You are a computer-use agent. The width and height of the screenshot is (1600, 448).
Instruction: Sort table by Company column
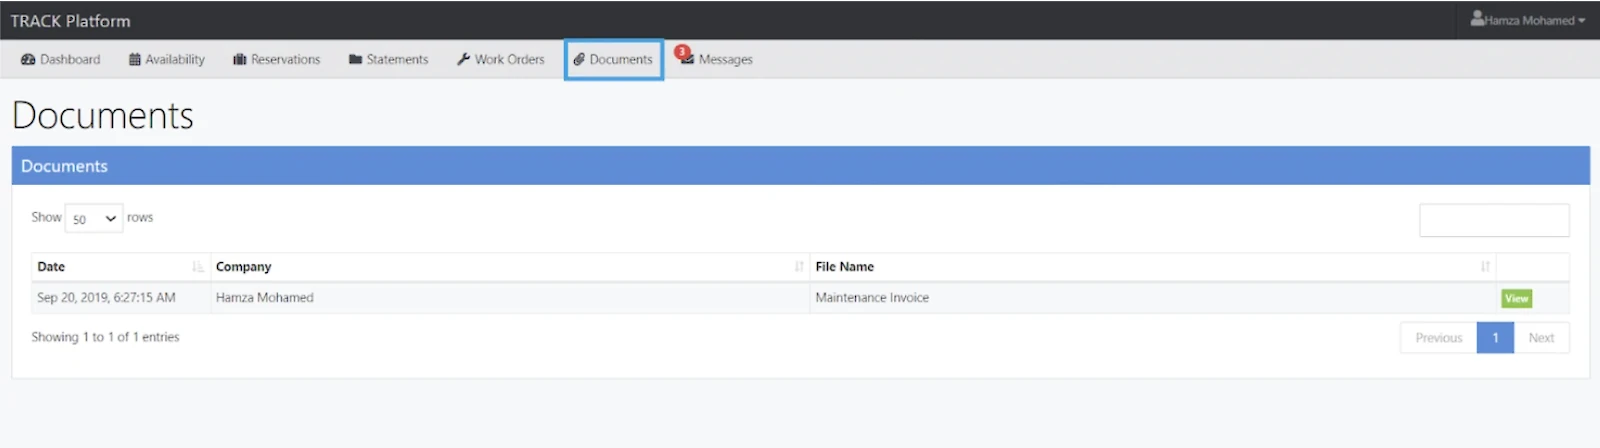click(x=510, y=267)
